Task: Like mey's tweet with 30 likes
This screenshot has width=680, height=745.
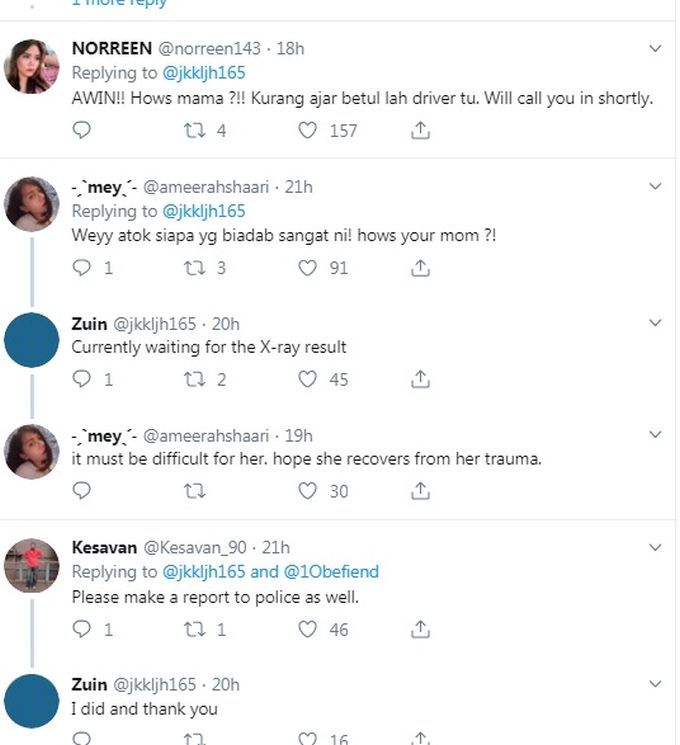Action: point(308,491)
